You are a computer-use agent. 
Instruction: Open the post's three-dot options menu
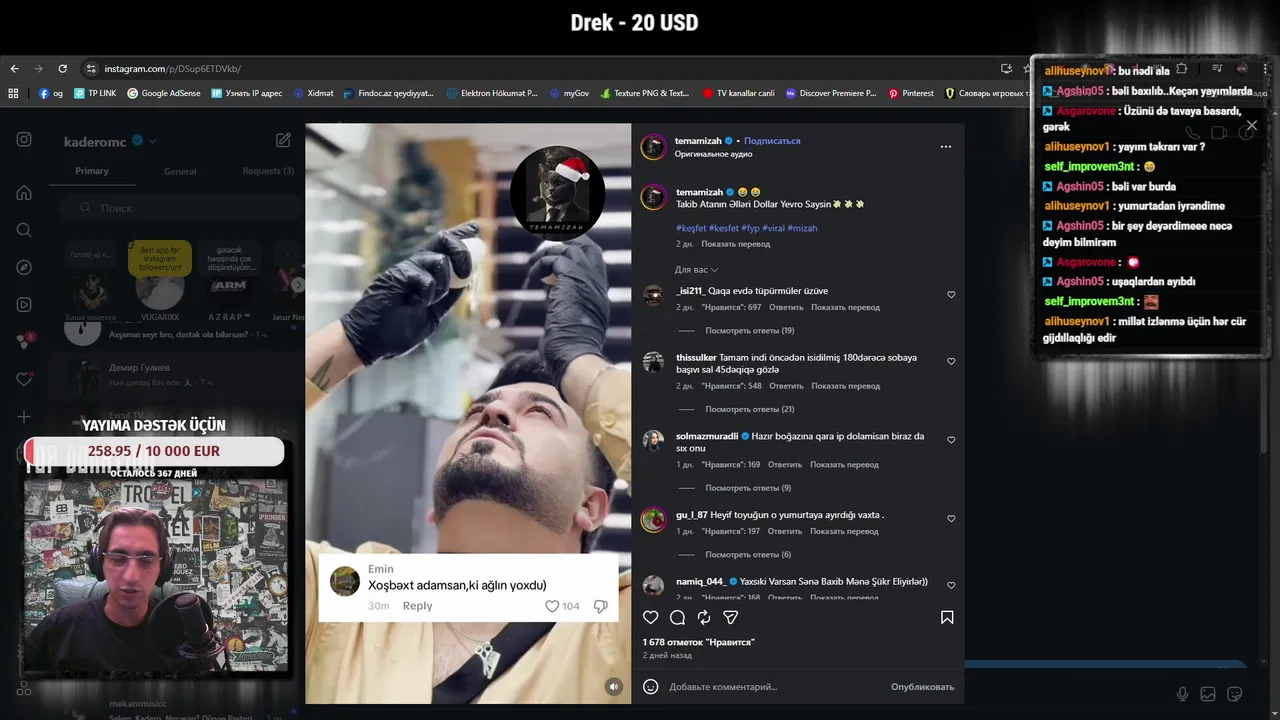click(x=946, y=147)
